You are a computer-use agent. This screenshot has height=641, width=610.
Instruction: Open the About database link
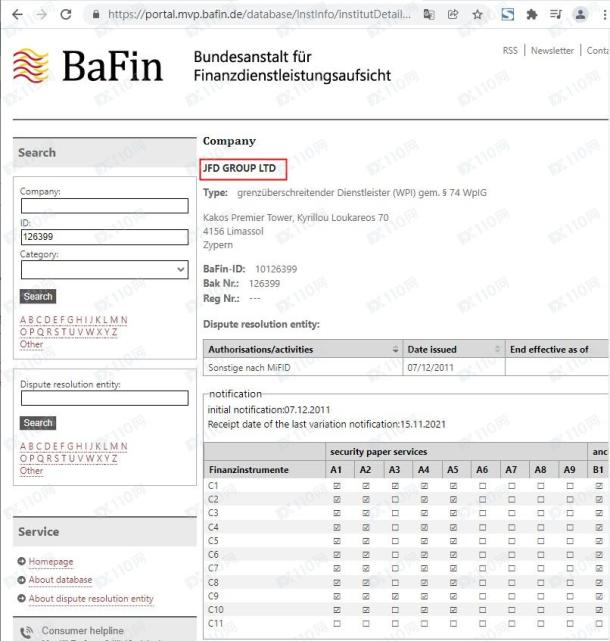(60, 580)
